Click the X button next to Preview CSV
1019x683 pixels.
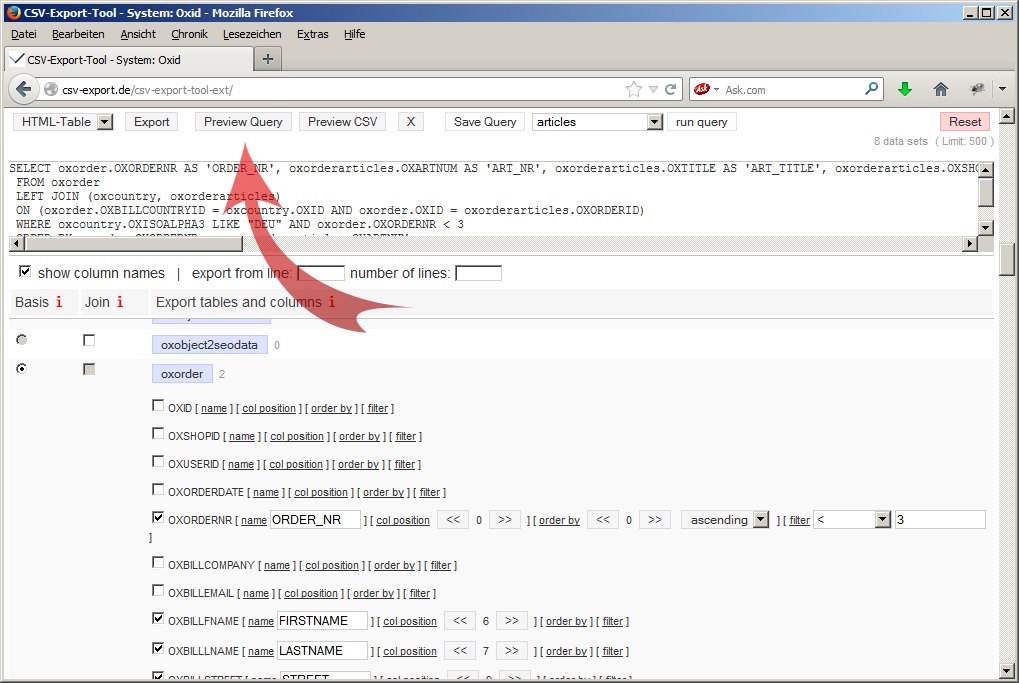click(411, 122)
